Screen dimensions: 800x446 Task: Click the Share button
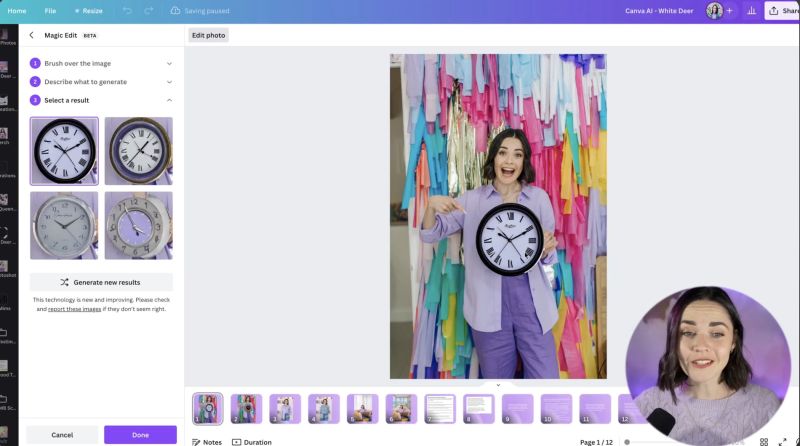782,11
